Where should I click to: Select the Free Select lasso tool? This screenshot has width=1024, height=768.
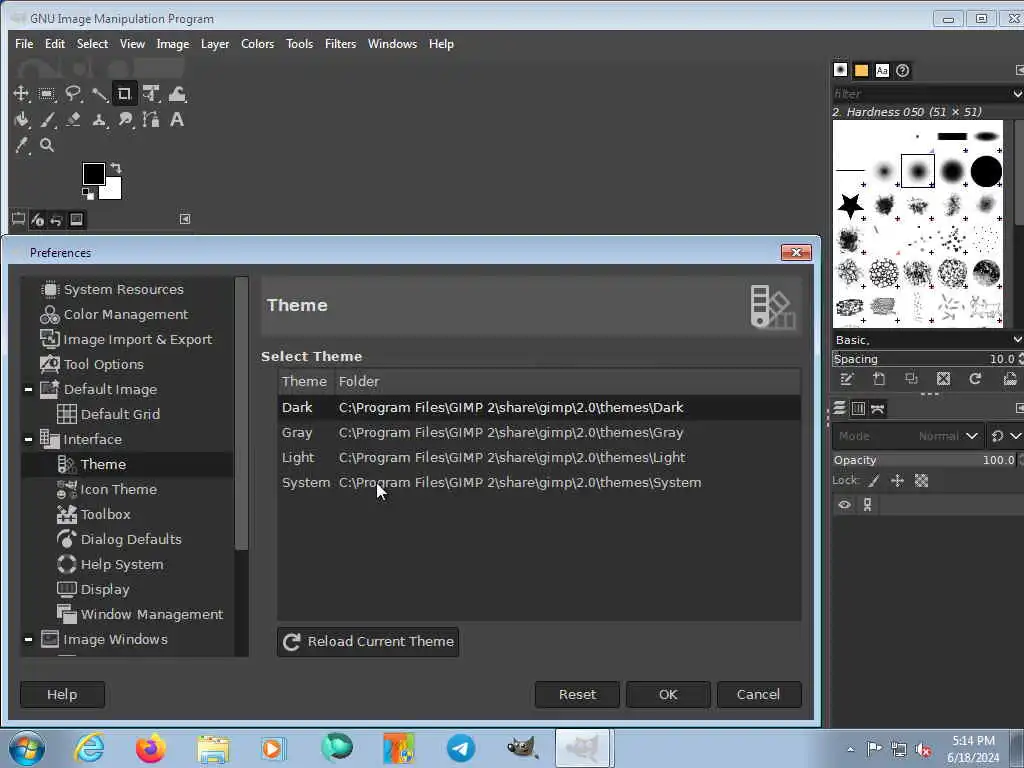tap(72, 94)
